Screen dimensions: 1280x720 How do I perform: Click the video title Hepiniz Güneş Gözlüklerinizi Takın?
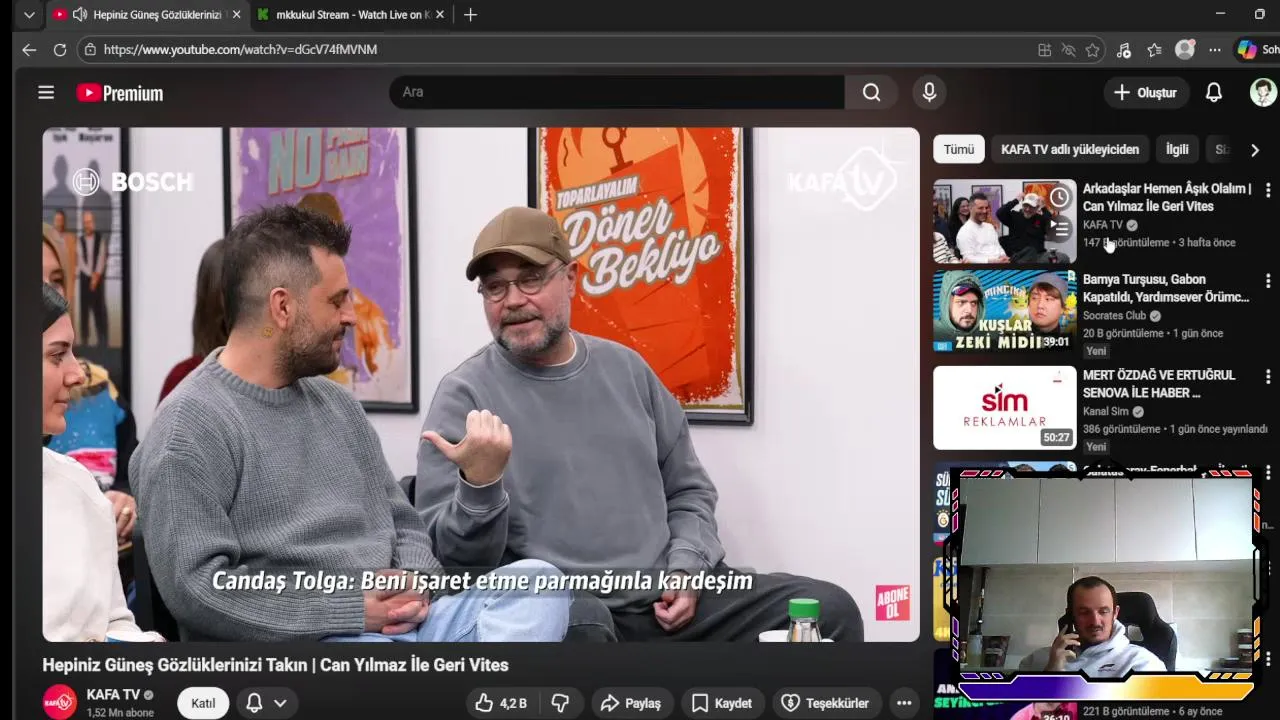click(x=275, y=665)
